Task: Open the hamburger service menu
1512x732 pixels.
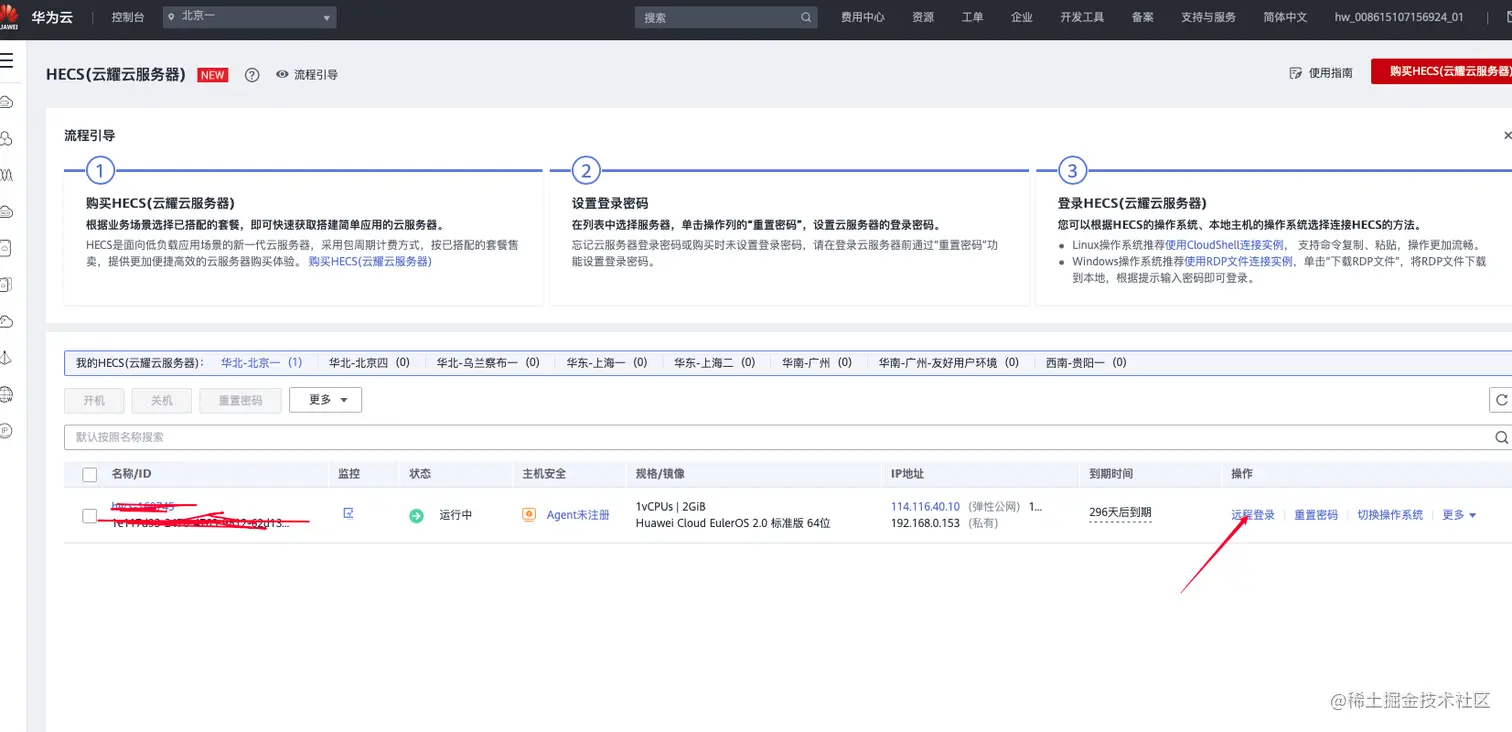Action: pos(6,61)
